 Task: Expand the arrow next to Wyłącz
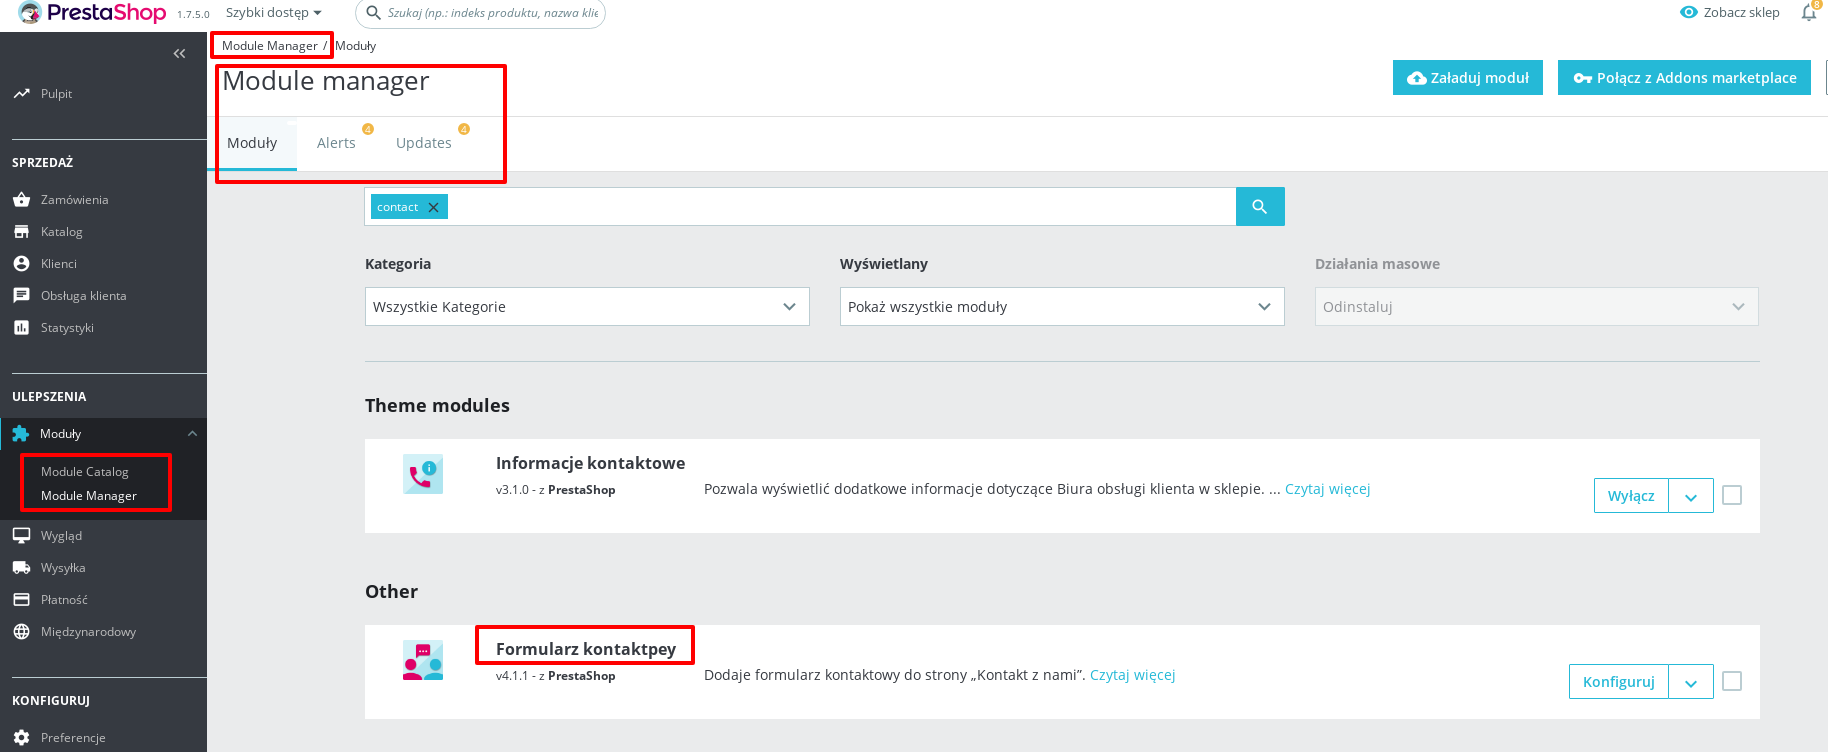[1691, 496]
